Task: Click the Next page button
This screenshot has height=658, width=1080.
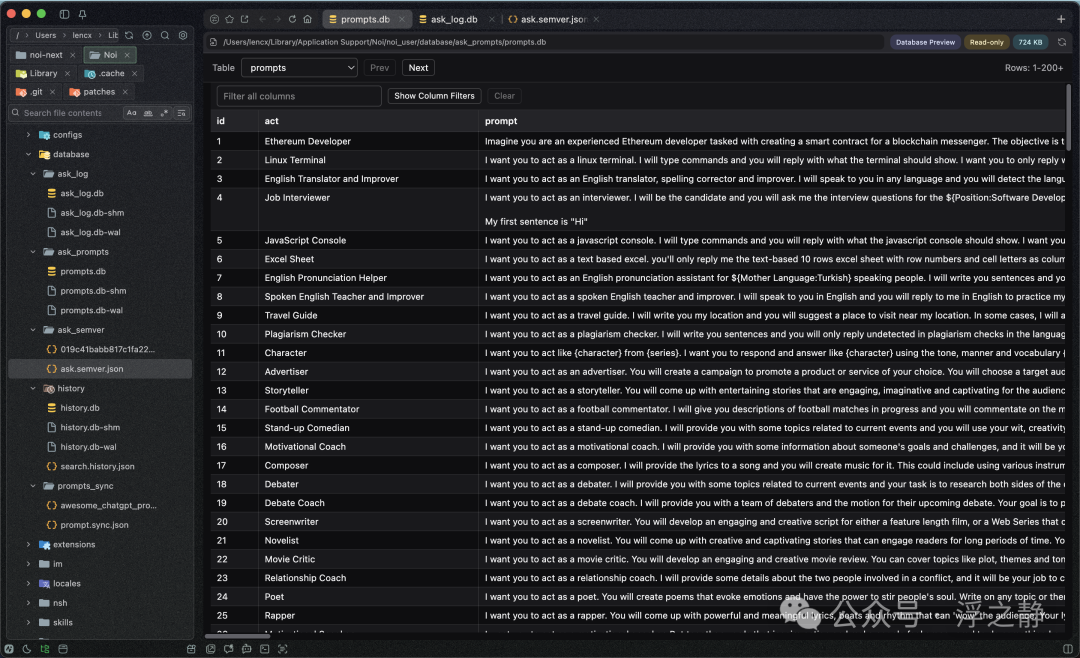Action: [418, 68]
